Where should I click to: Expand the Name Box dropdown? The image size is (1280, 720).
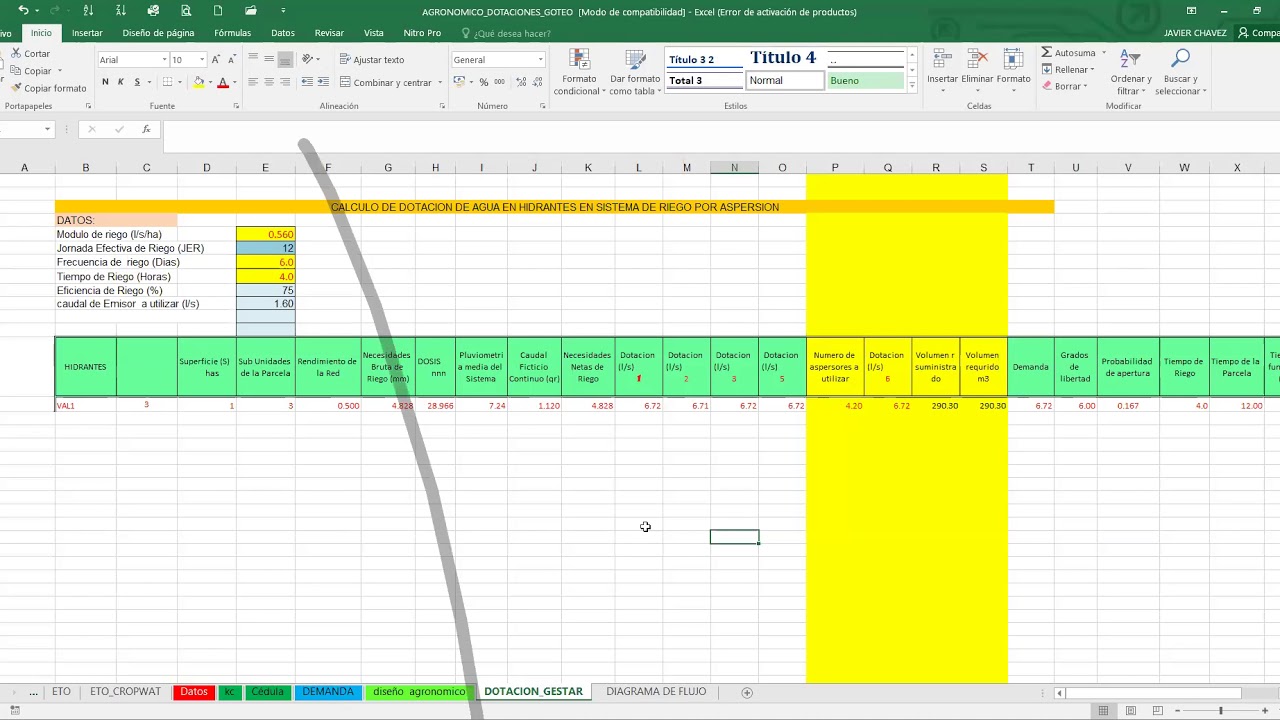point(47,129)
